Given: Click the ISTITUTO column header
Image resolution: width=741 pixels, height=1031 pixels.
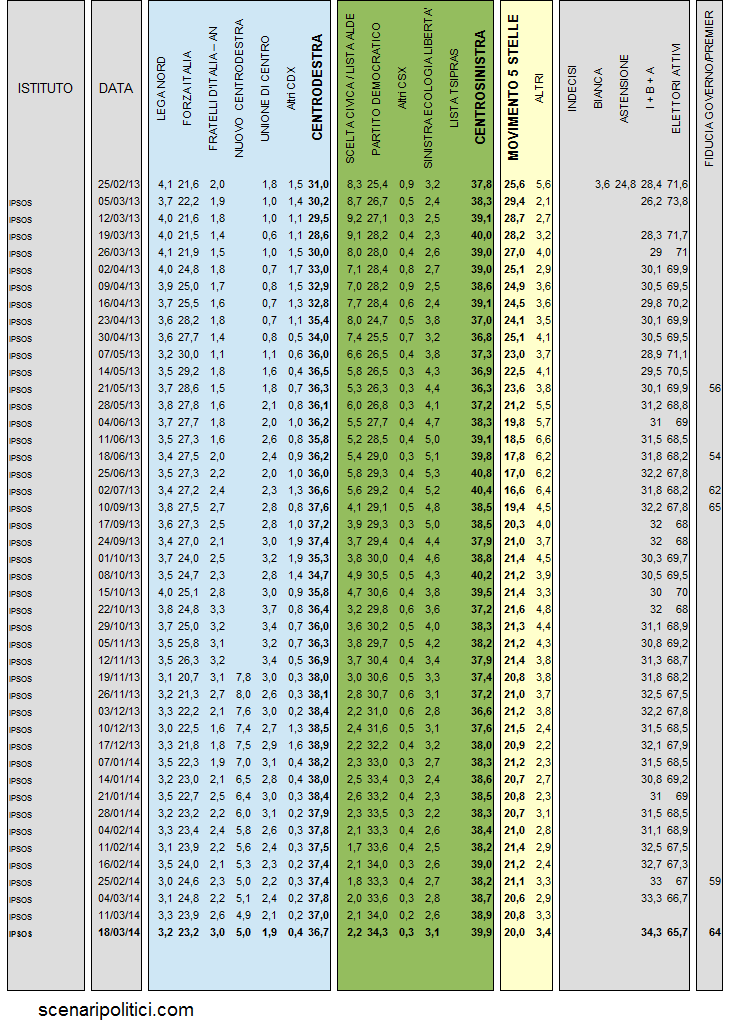Looking at the screenshot, I should pyautogui.click(x=45, y=88).
